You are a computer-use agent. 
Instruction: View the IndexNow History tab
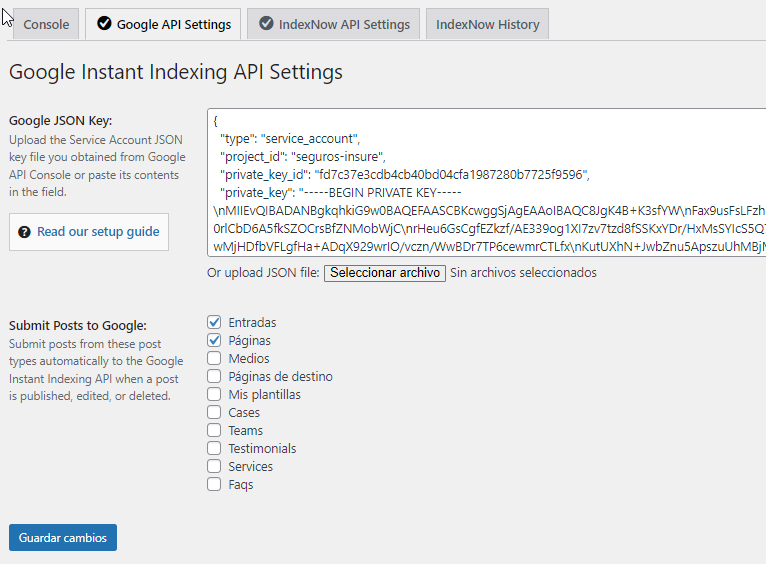(x=487, y=24)
